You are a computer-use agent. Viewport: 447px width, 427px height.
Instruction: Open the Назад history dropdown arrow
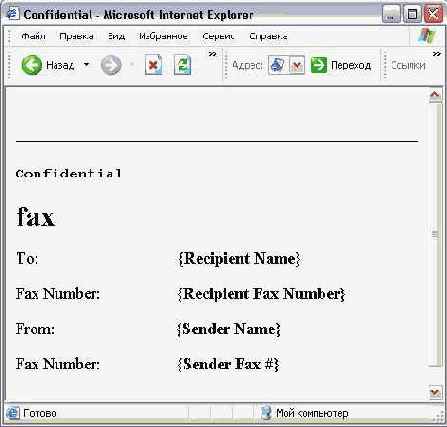pos(86,64)
